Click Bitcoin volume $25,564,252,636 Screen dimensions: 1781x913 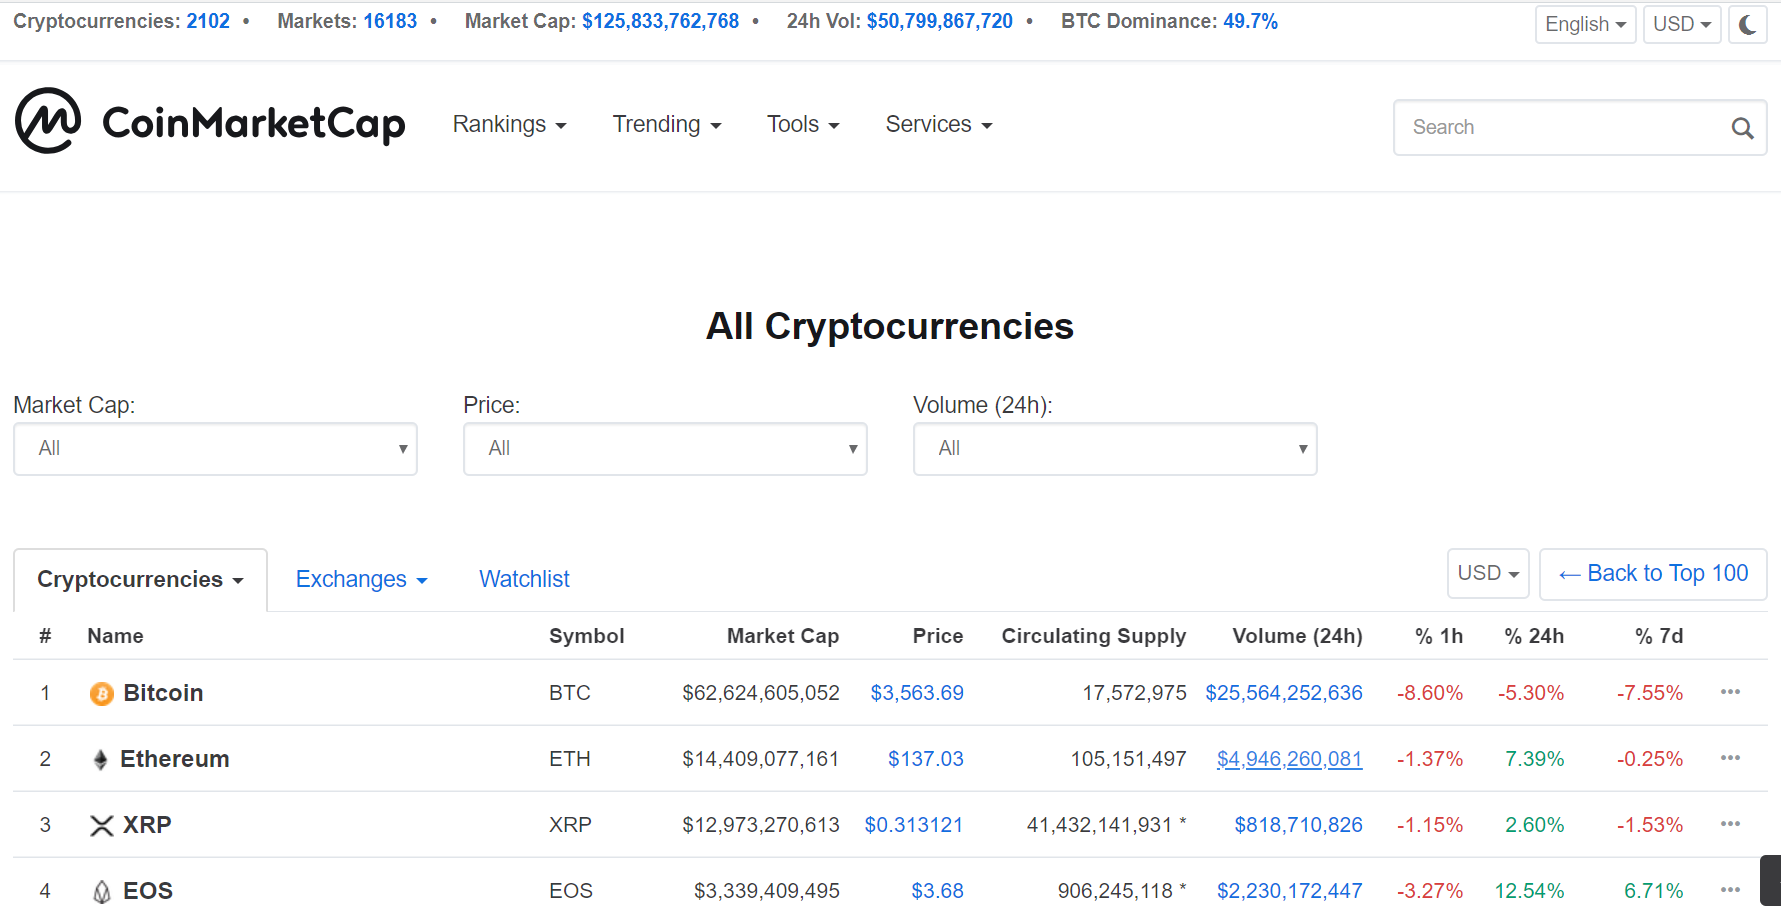(x=1284, y=693)
